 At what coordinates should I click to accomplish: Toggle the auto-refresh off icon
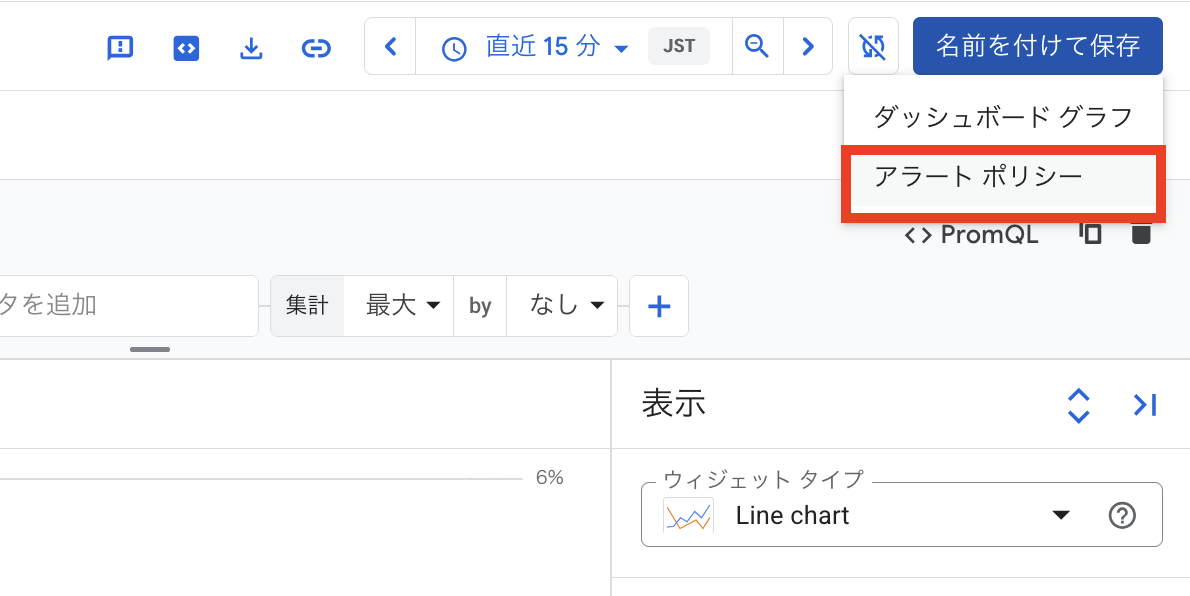click(x=872, y=46)
